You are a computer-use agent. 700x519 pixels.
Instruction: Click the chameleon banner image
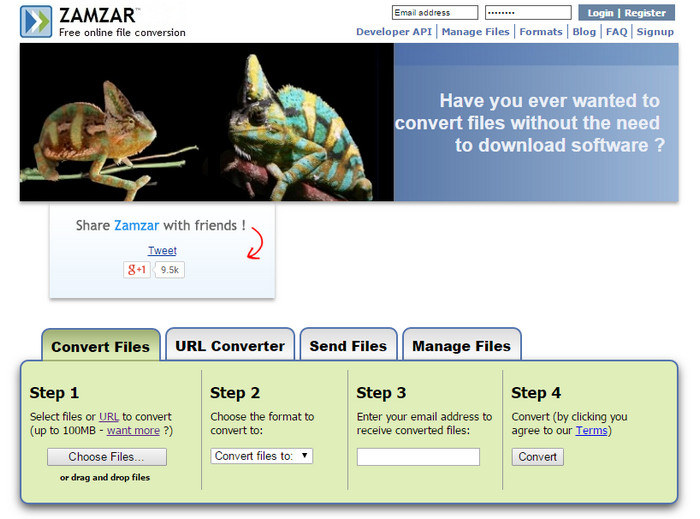pos(207,122)
